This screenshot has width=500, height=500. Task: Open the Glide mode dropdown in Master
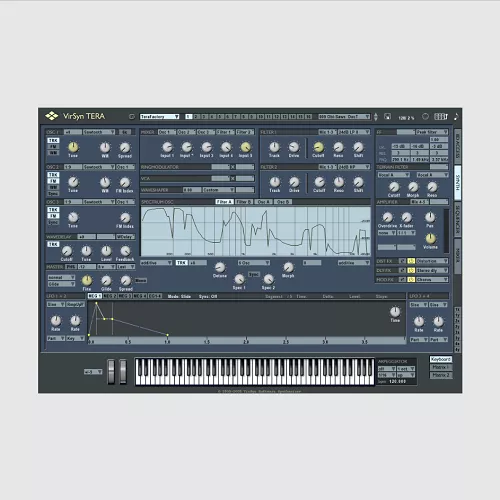tap(61, 284)
